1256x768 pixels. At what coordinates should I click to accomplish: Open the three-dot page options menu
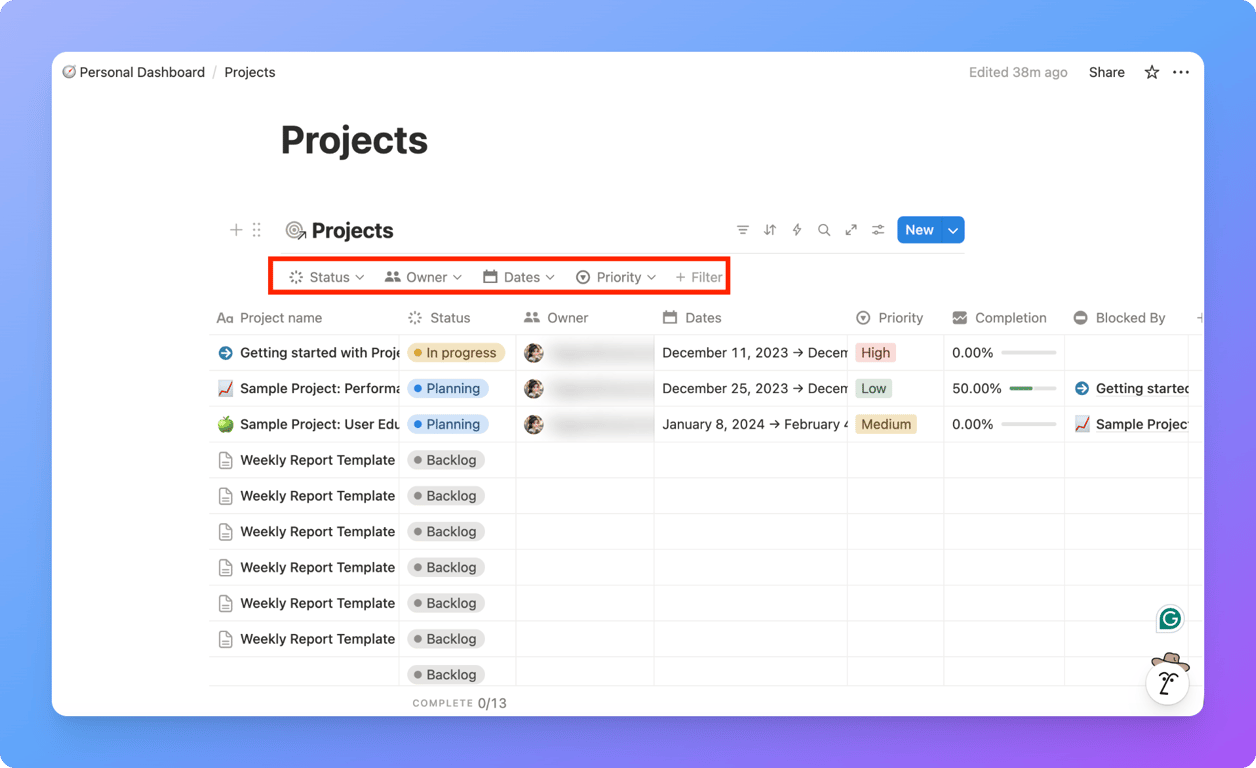pos(1181,72)
